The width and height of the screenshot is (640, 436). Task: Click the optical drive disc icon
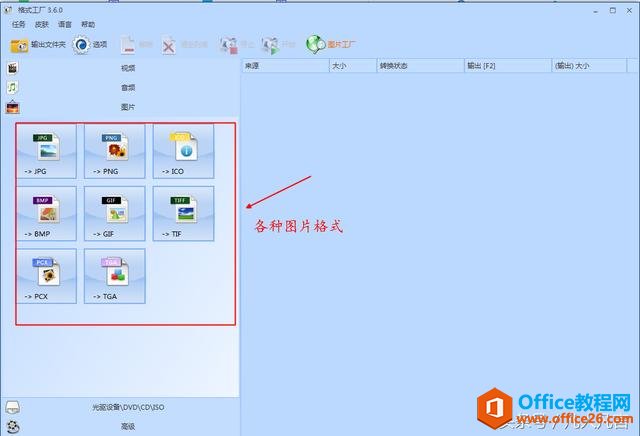13,407
